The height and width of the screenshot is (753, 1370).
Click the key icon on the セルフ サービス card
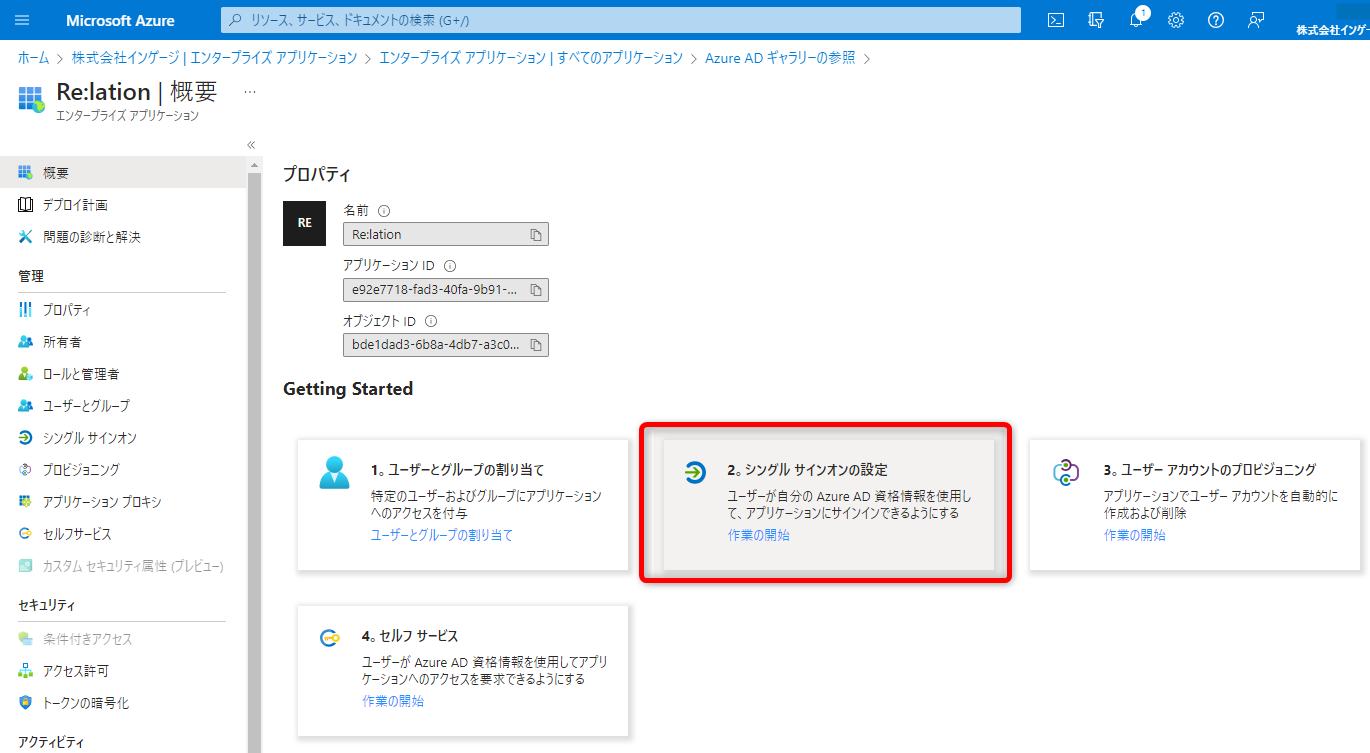click(x=330, y=638)
